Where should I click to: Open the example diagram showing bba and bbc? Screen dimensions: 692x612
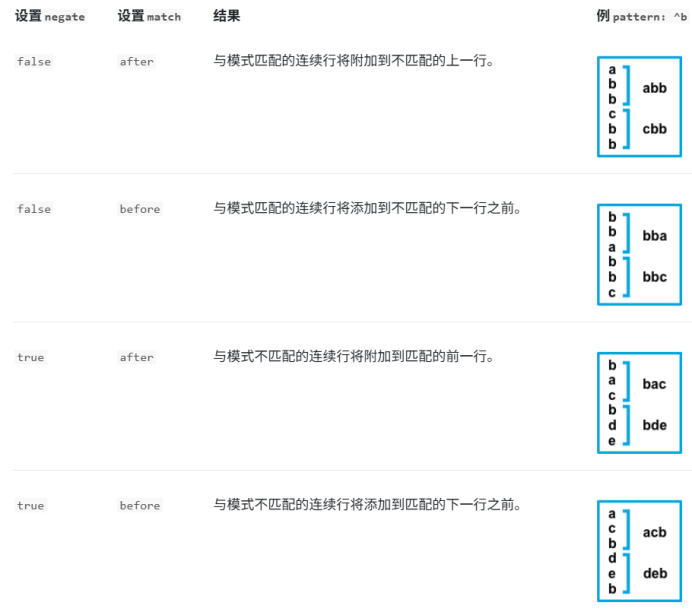(639, 255)
